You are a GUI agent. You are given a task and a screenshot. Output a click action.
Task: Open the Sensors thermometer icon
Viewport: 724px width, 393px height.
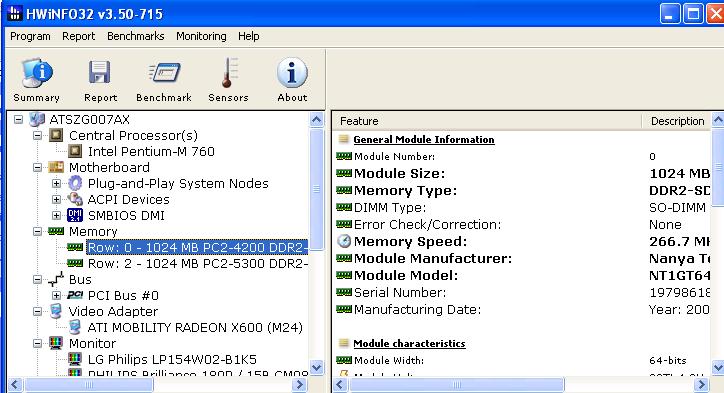click(x=229, y=73)
